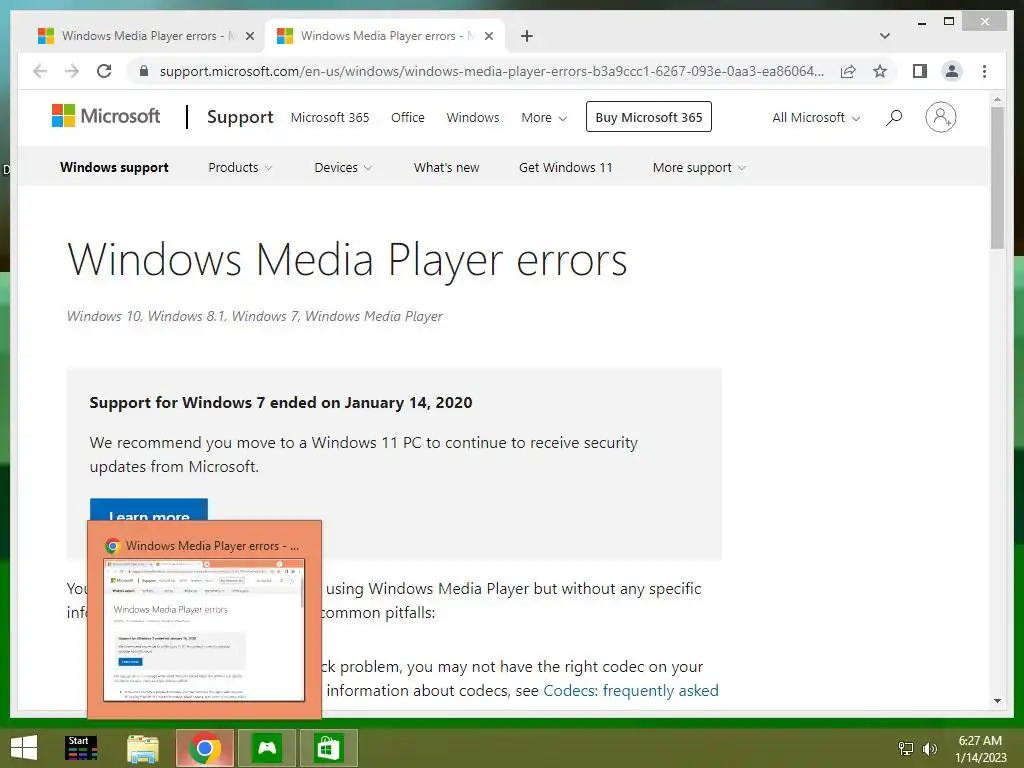Screen dimensions: 1024x768
Task: Open the What's new menu item
Action: click(x=447, y=167)
